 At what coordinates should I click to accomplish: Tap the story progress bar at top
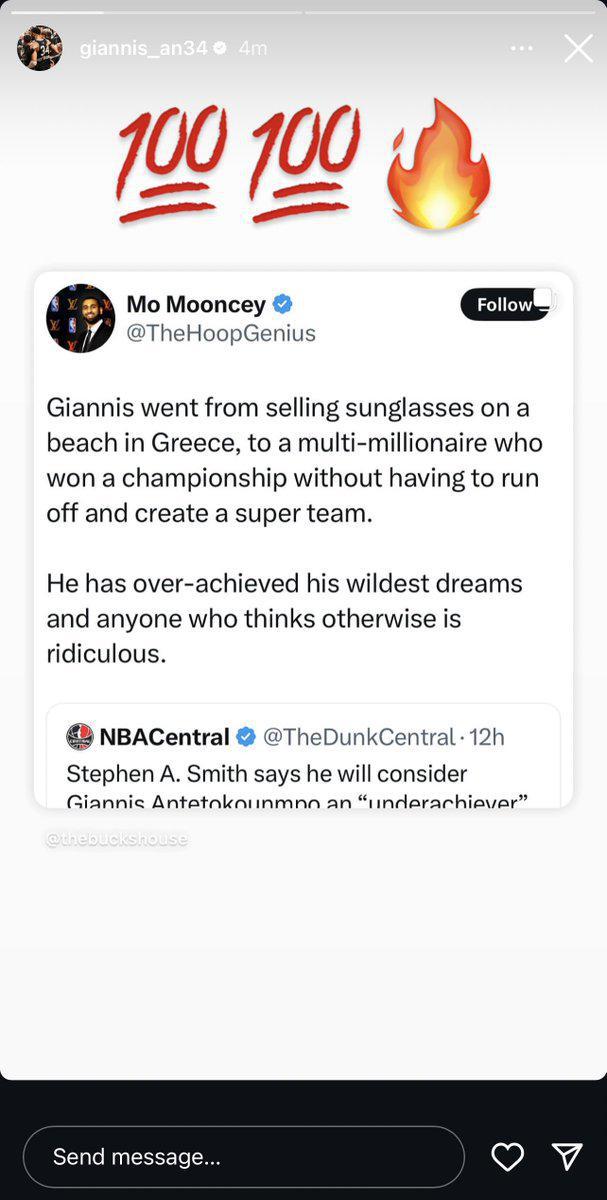pos(303,12)
